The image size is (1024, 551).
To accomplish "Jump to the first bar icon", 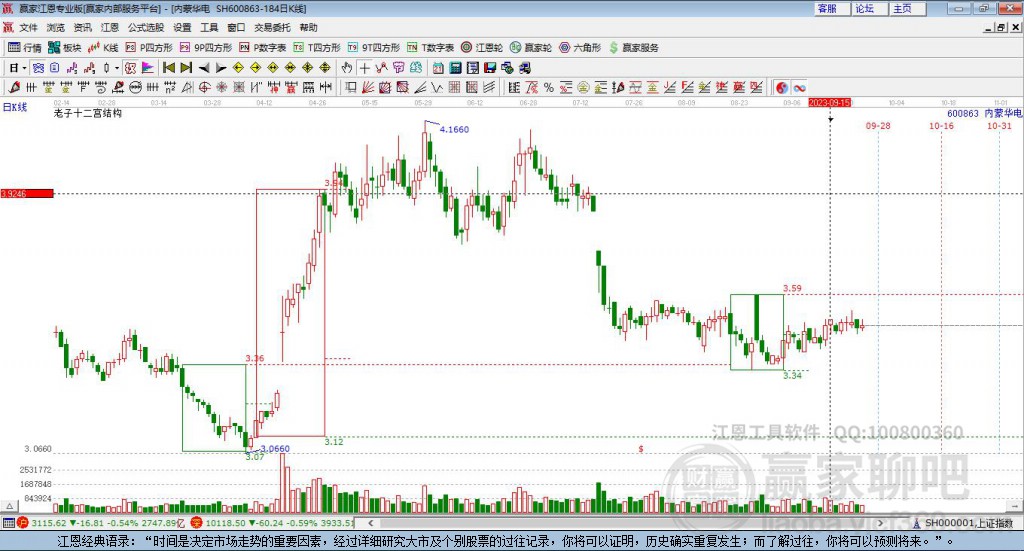I will click(x=169, y=68).
